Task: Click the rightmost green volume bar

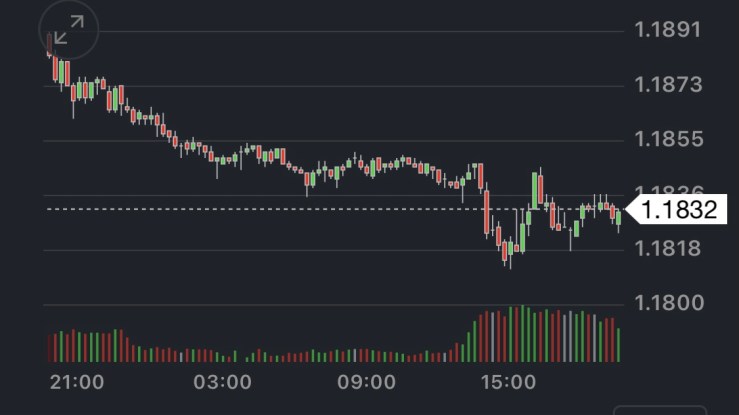Action: (618, 343)
